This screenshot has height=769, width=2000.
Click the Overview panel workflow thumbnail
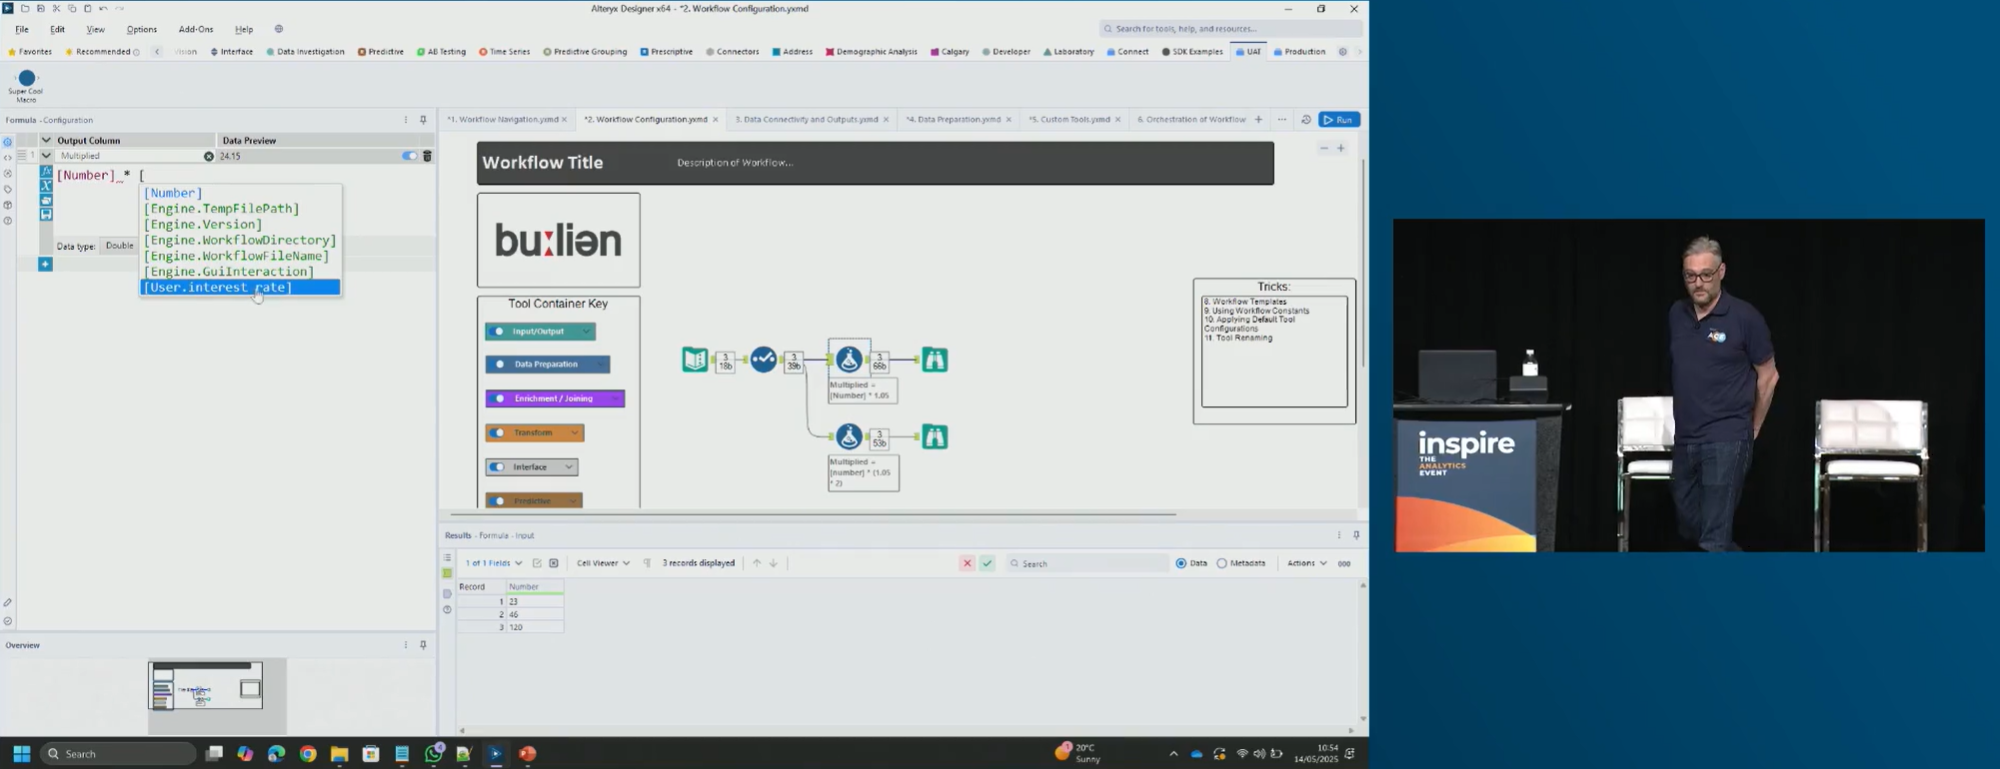point(206,685)
